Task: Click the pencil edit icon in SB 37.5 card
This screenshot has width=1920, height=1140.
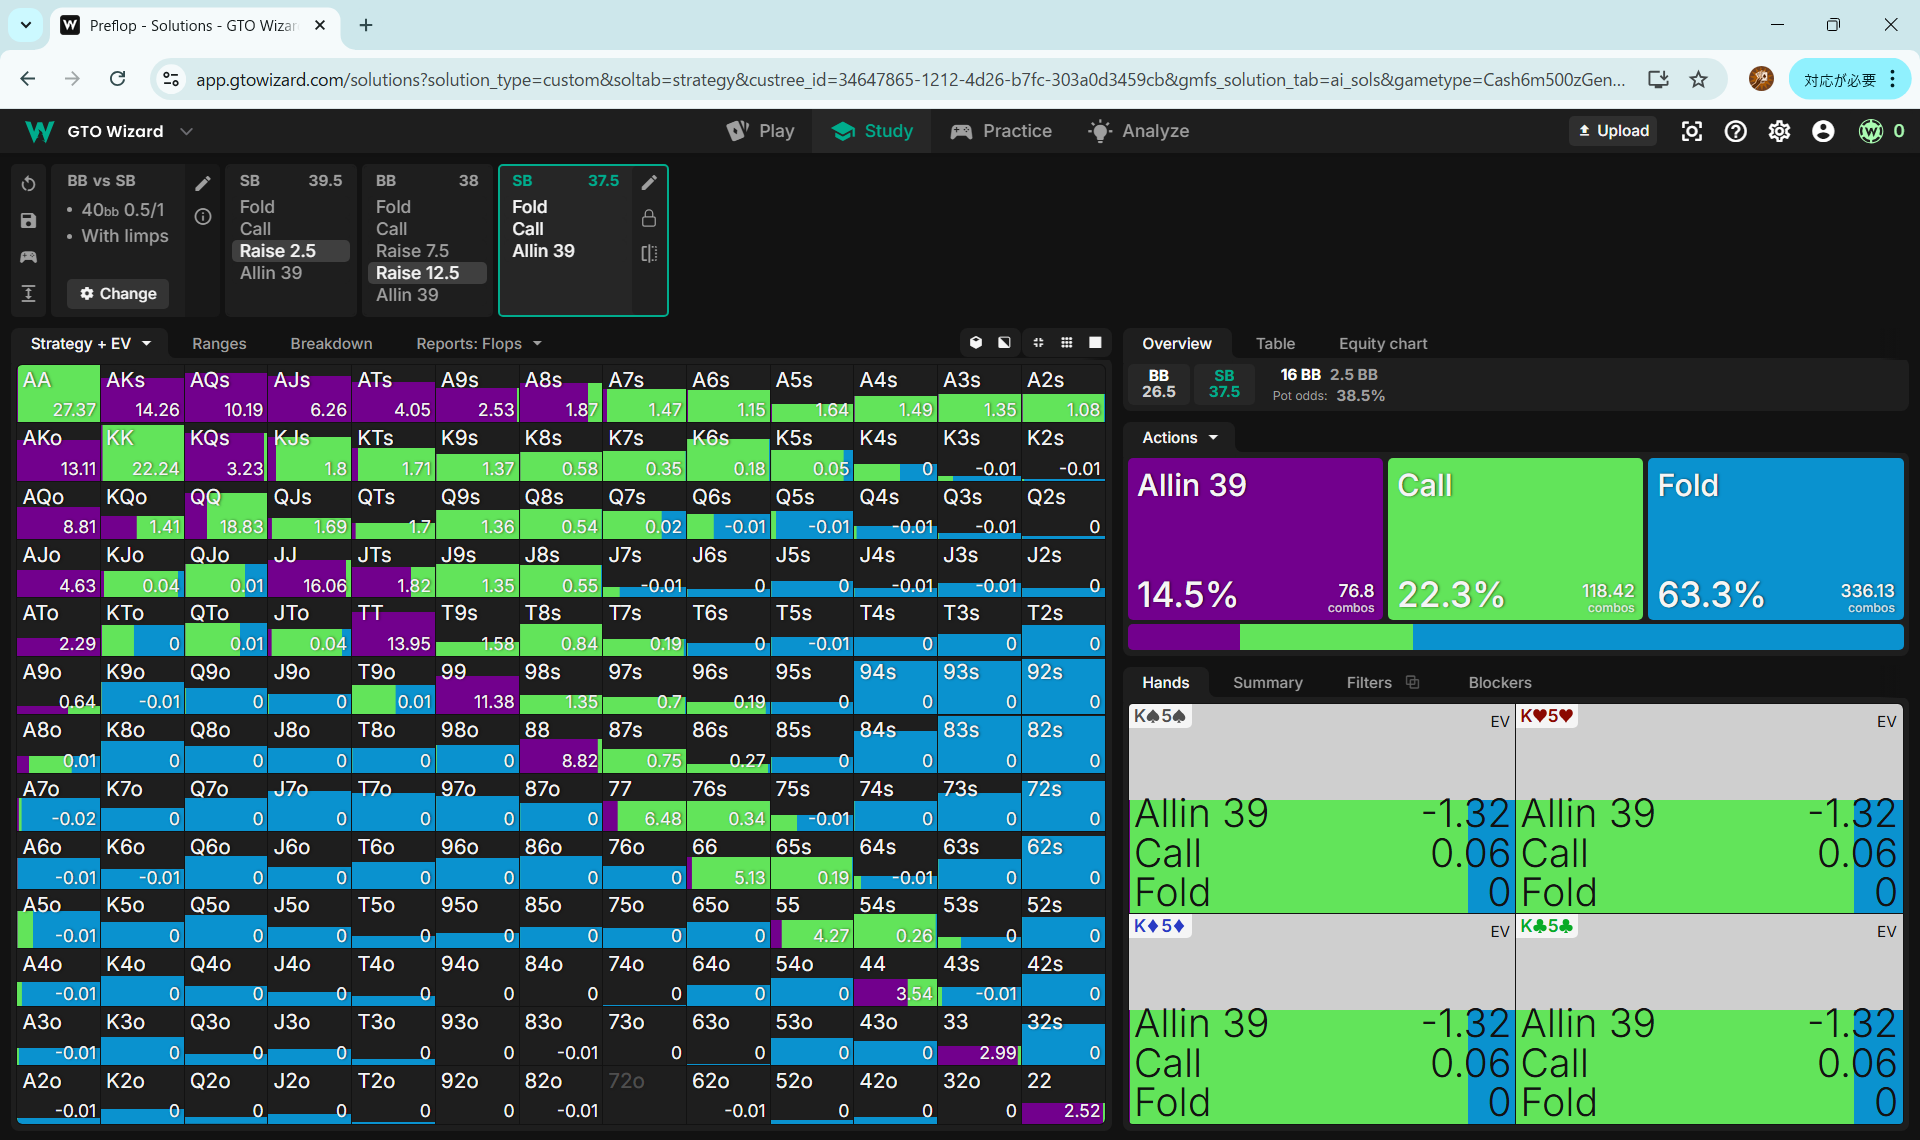Action: click(649, 182)
